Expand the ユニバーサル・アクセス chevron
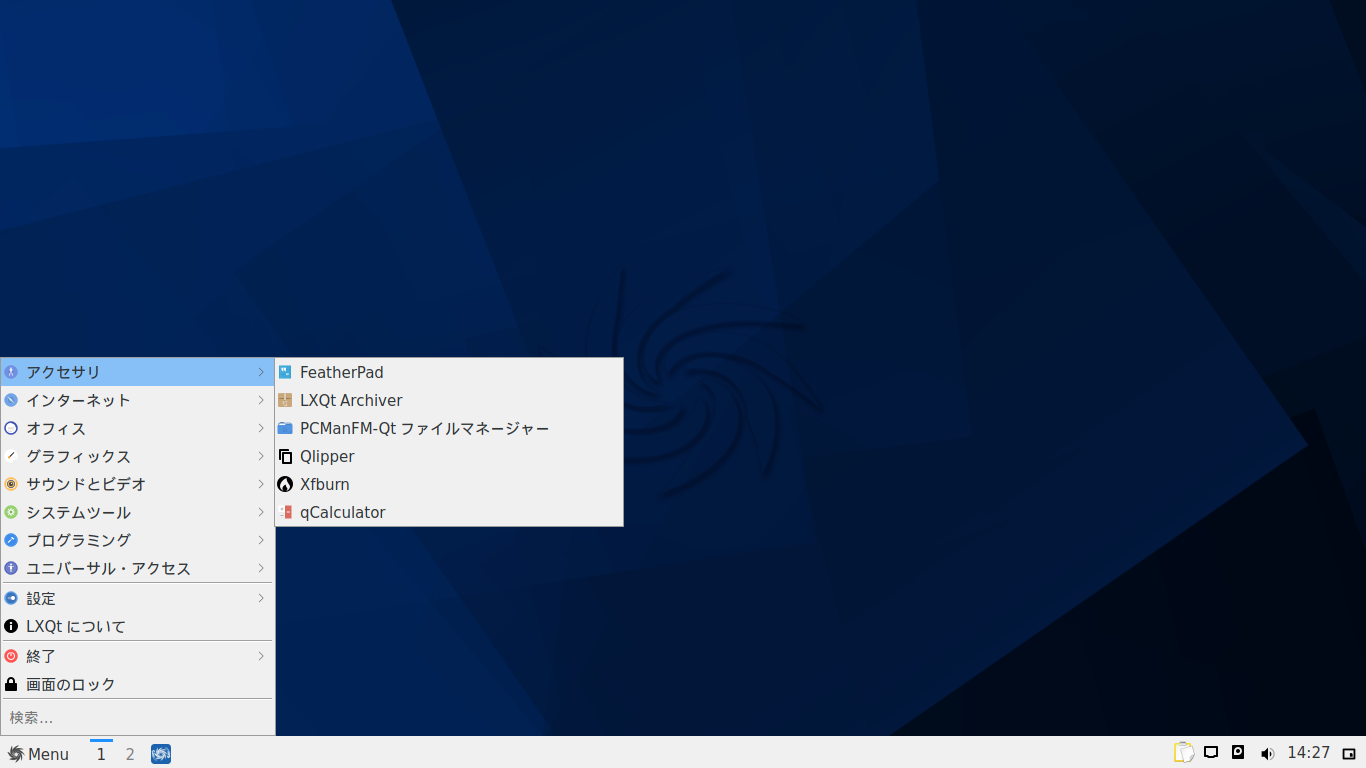This screenshot has height=768, width=1366. pos(261,568)
